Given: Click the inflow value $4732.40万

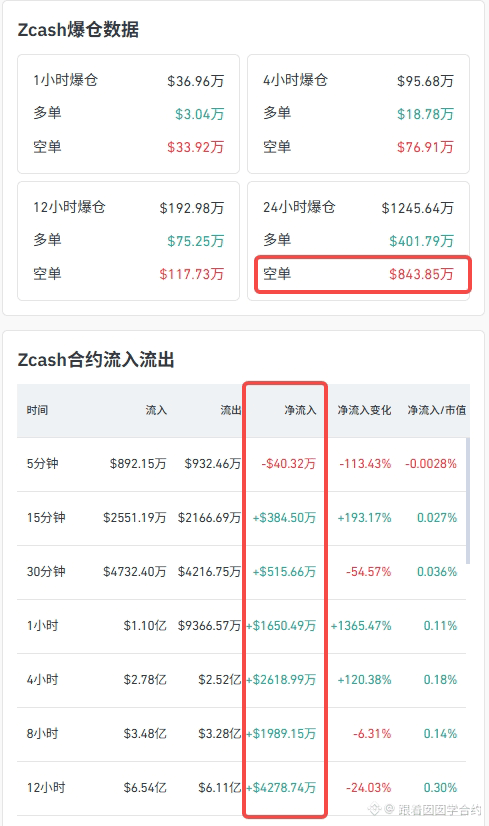Looking at the screenshot, I should coord(135,572).
